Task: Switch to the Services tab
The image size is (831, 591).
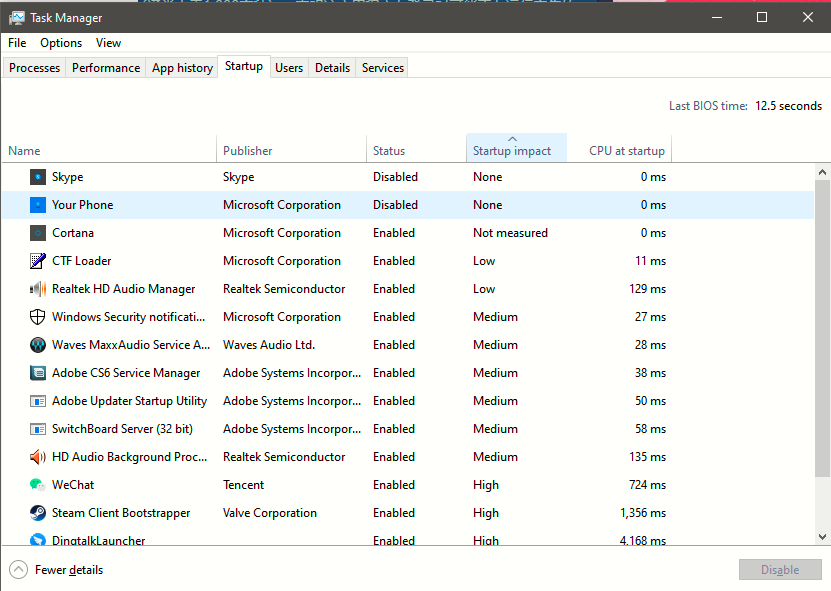Action: pyautogui.click(x=383, y=68)
